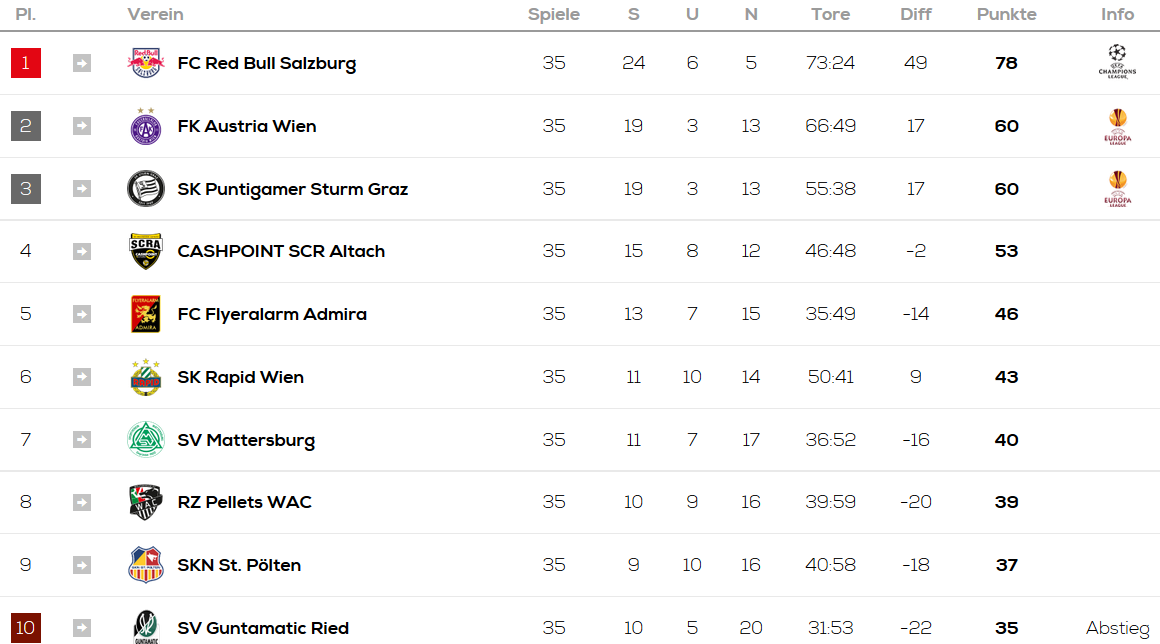Select the SV Mattersburg green badge

point(146,439)
